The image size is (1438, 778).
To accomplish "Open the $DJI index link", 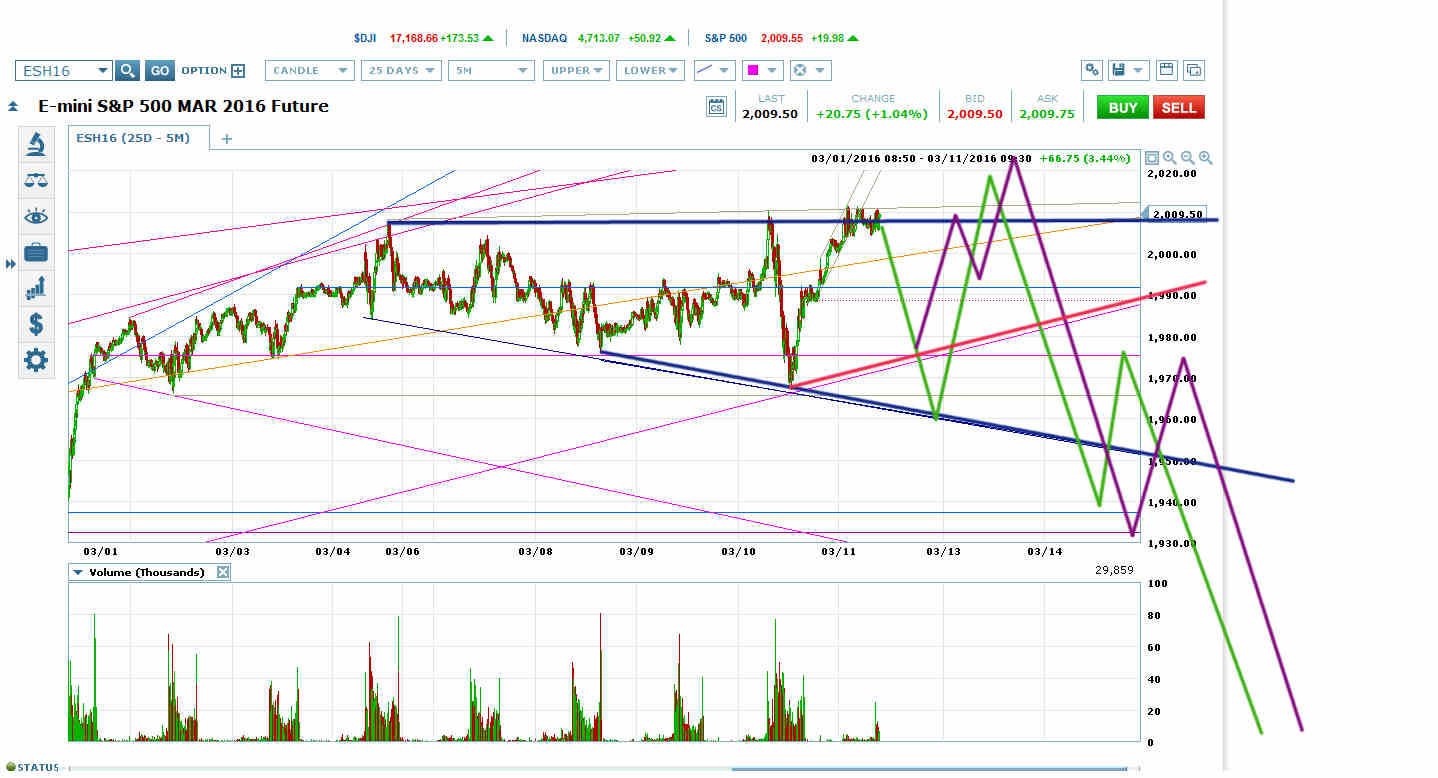I will tap(366, 38).
